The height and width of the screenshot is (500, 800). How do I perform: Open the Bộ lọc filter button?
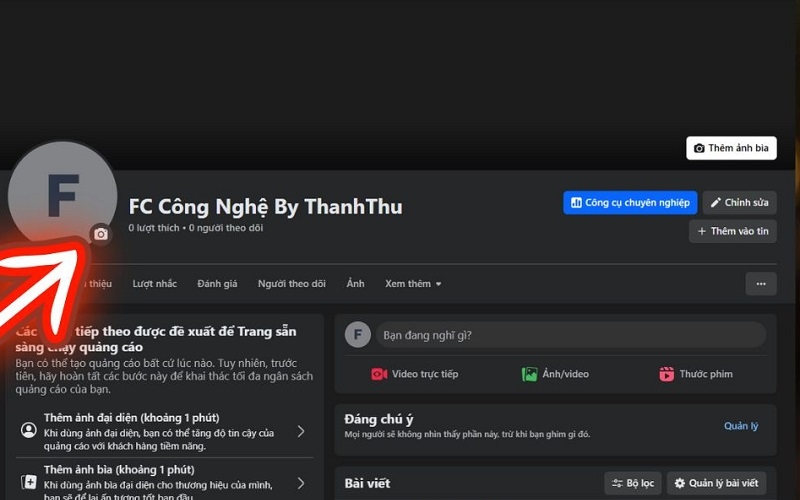(633, 483)
